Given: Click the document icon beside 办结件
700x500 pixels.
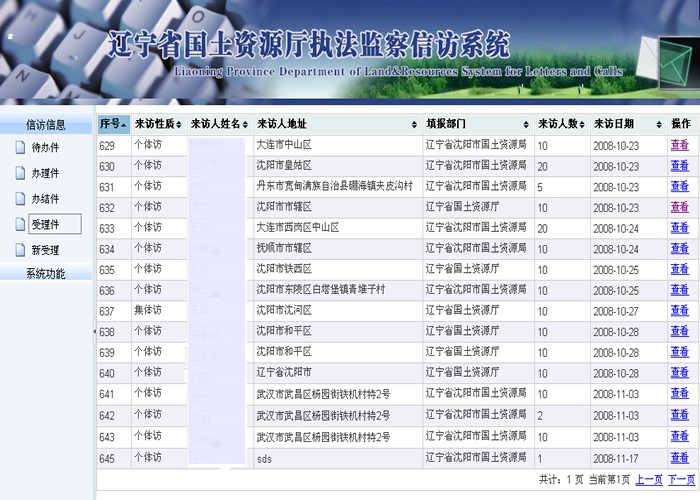Looking at the screenshot, I should [20, 199].
